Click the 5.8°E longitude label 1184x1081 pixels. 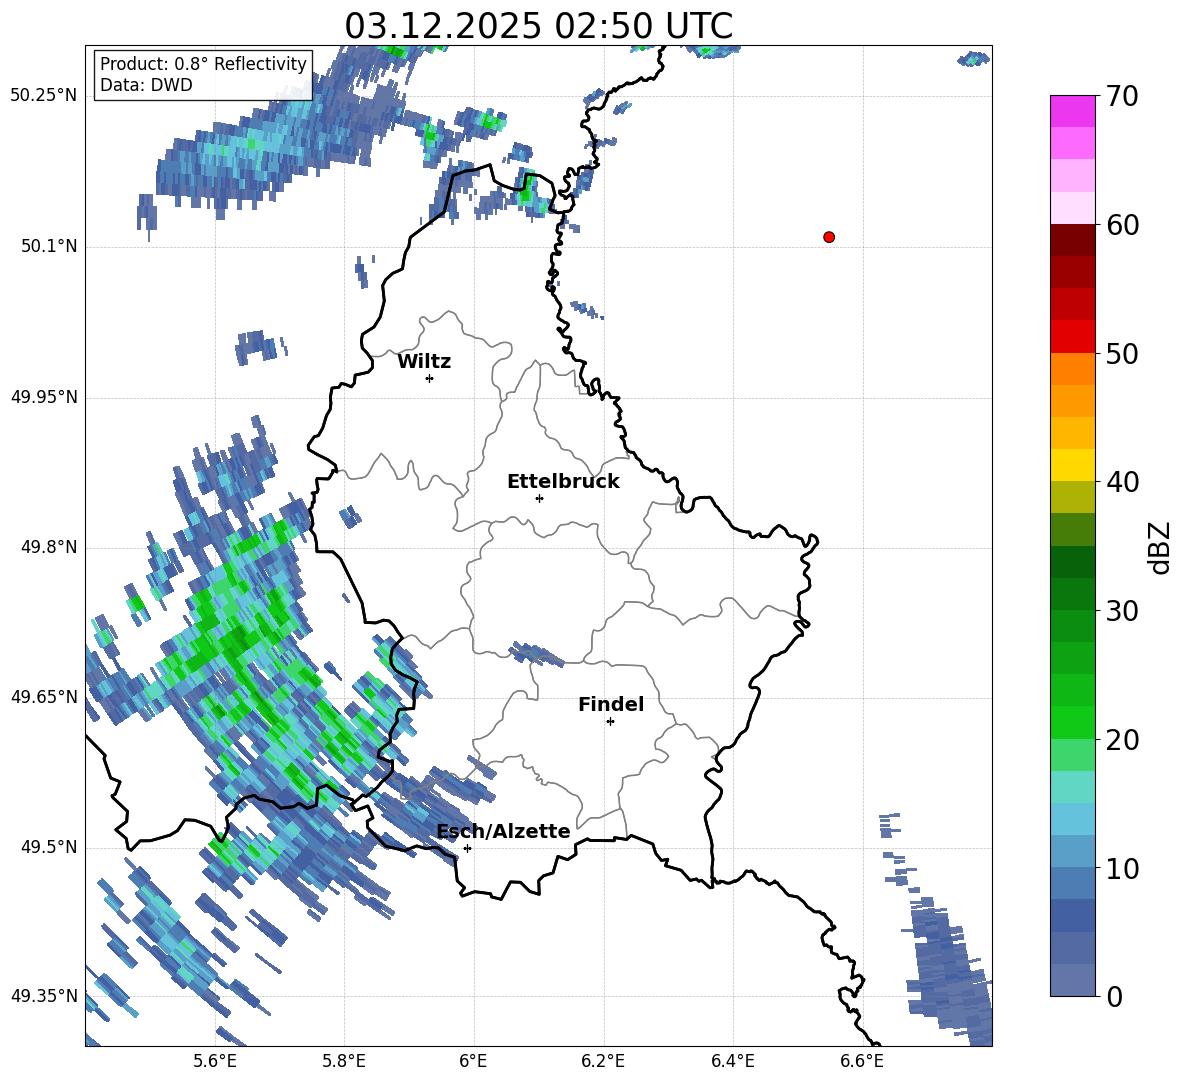(344, 1061)
